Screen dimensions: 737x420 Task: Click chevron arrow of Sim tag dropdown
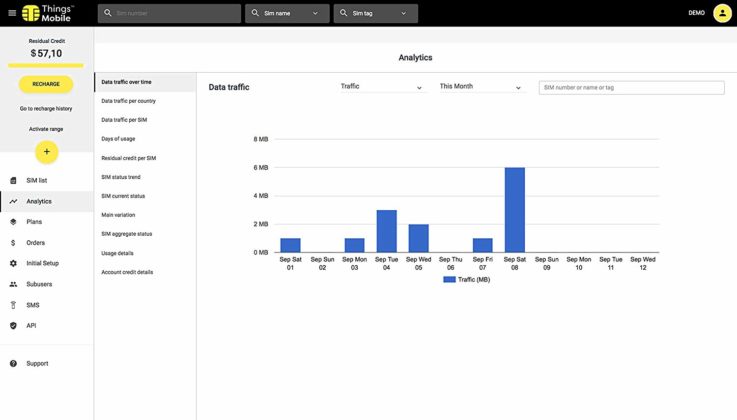pyautogui.click(x=403, y=14)
